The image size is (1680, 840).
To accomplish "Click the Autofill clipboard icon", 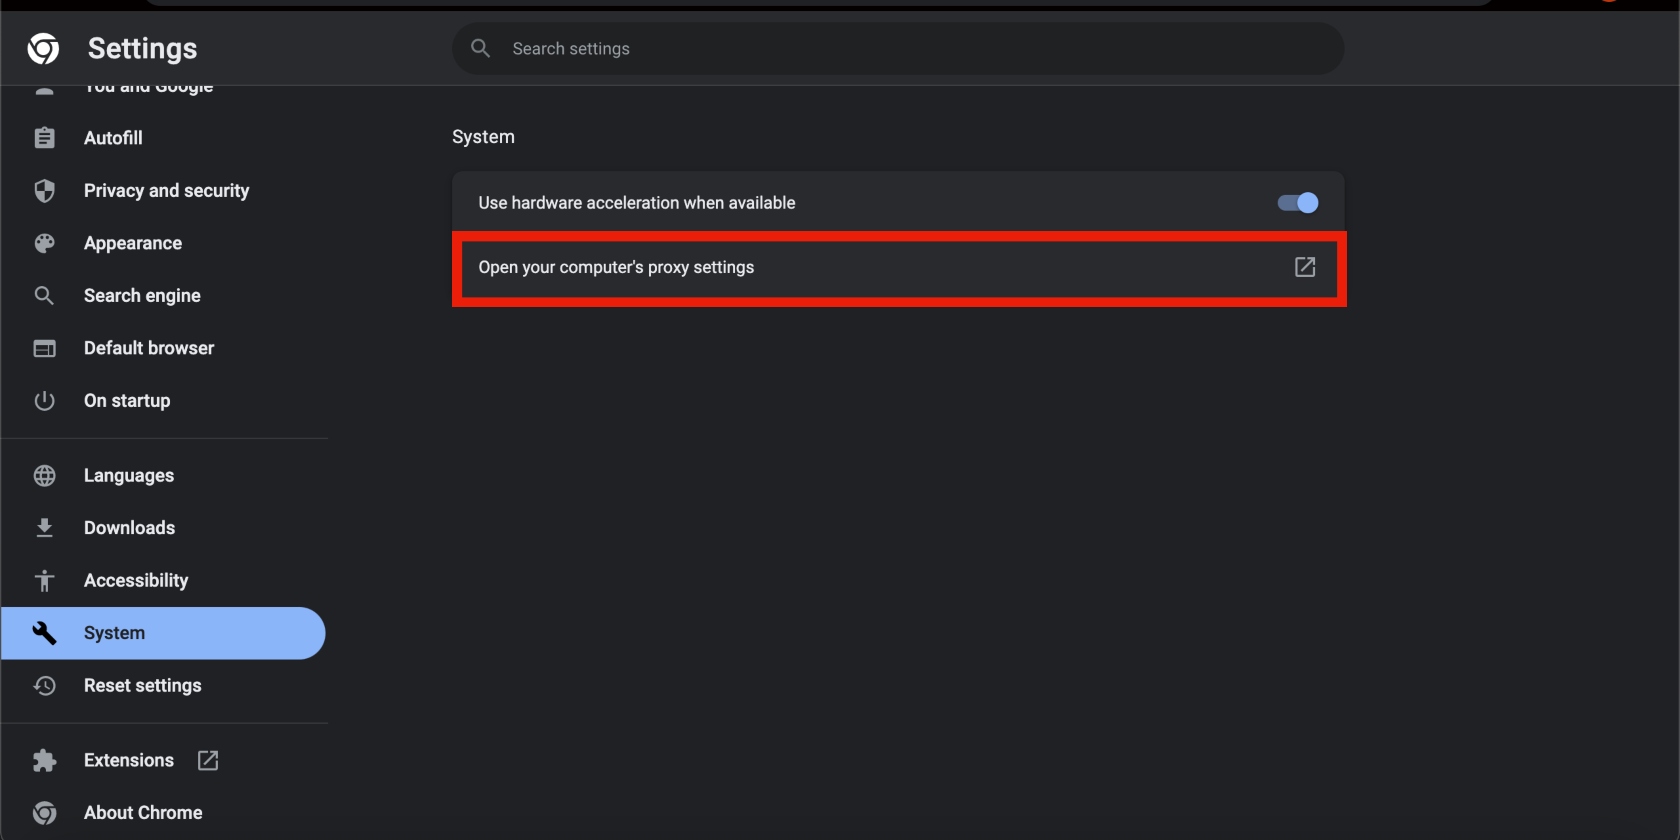I will tap(44, 138).
